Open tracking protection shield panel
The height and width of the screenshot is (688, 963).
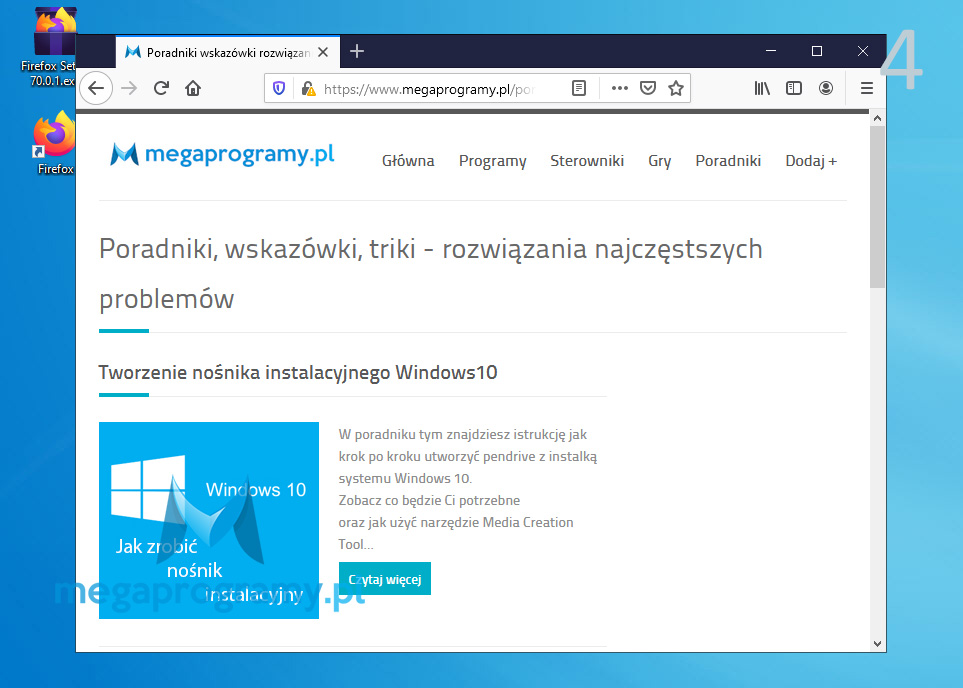click(x=279, y=88)
